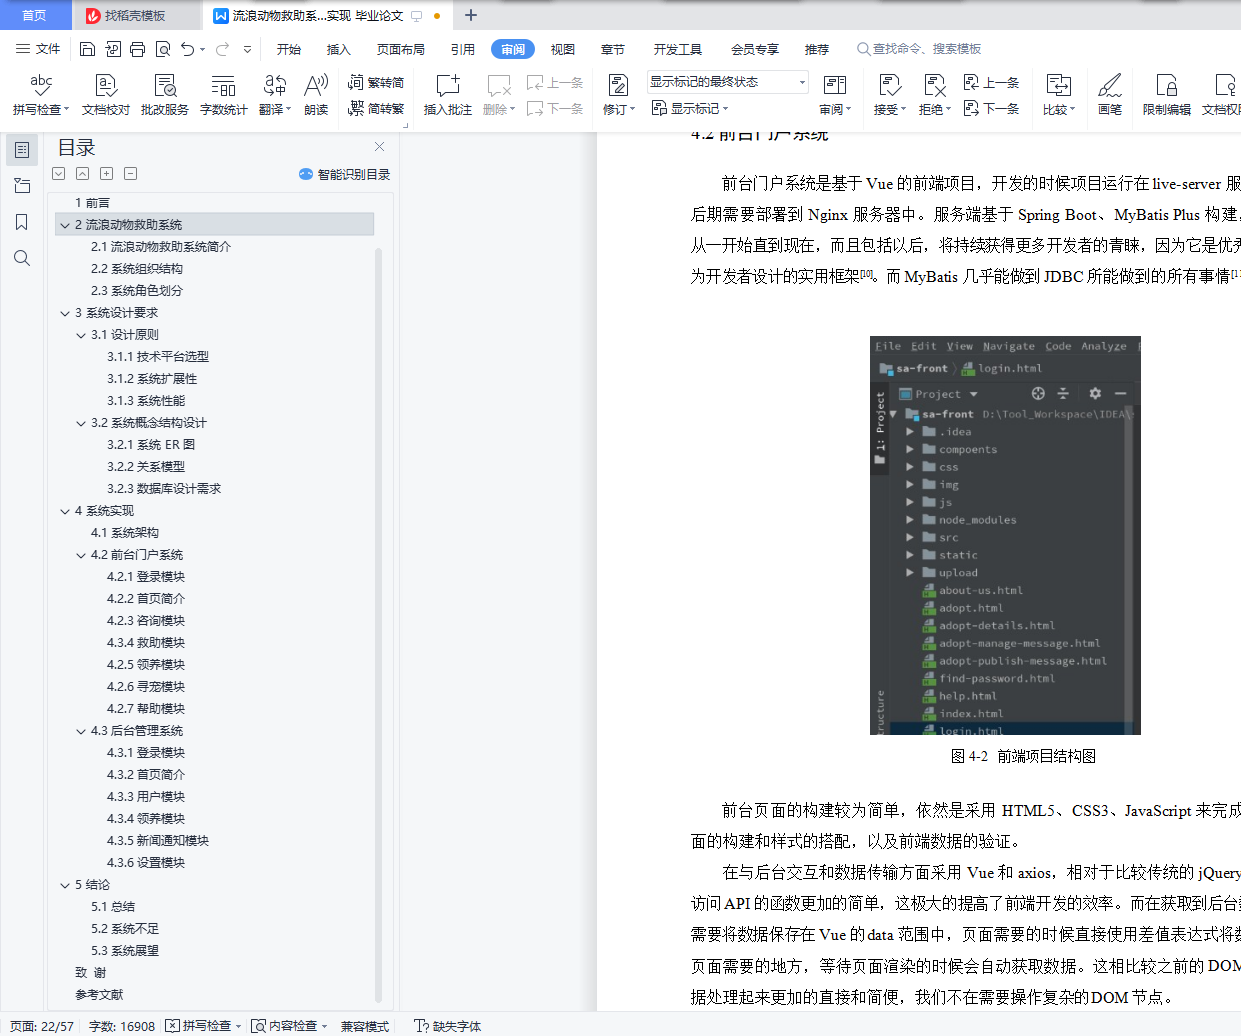Click 朗读 read aloud icon
This screenshot has height=1036, width=1241.
pos(316,95)
